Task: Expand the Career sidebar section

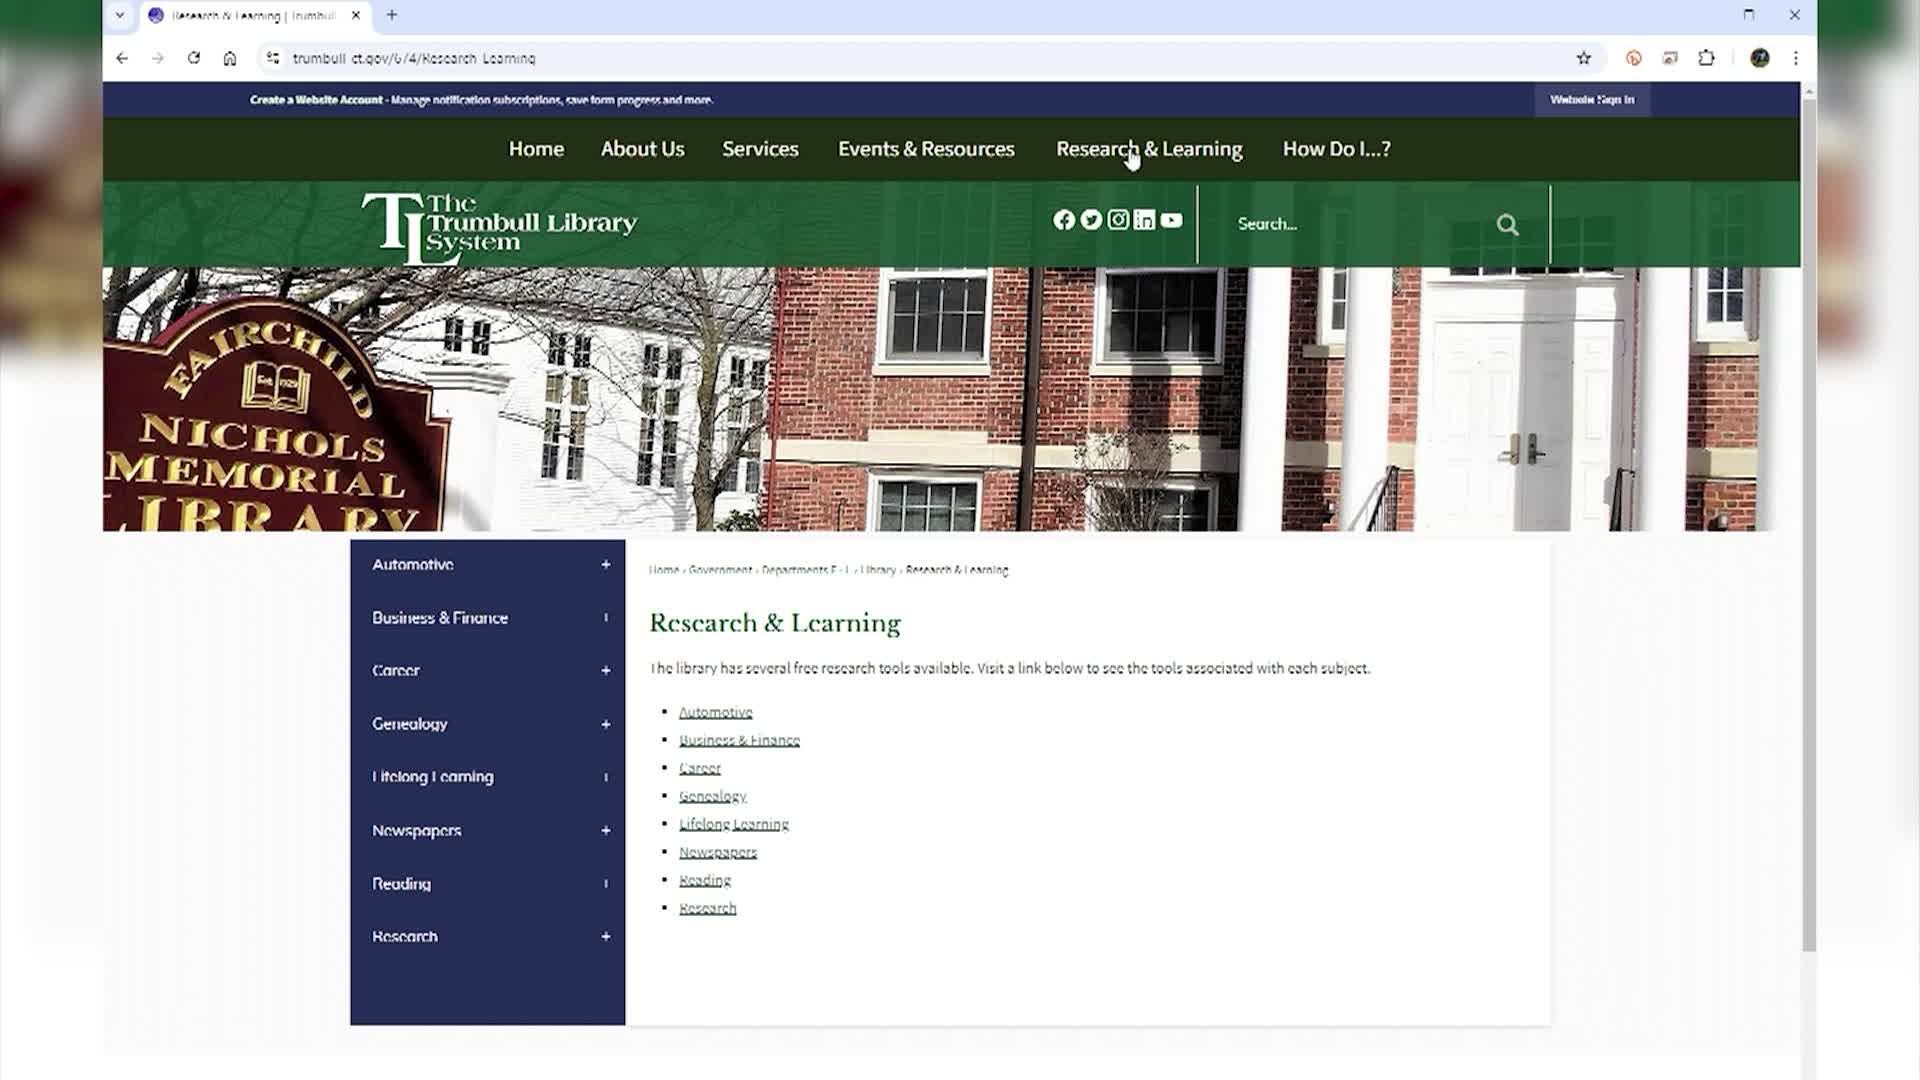Action: click(x=606, y=671)
